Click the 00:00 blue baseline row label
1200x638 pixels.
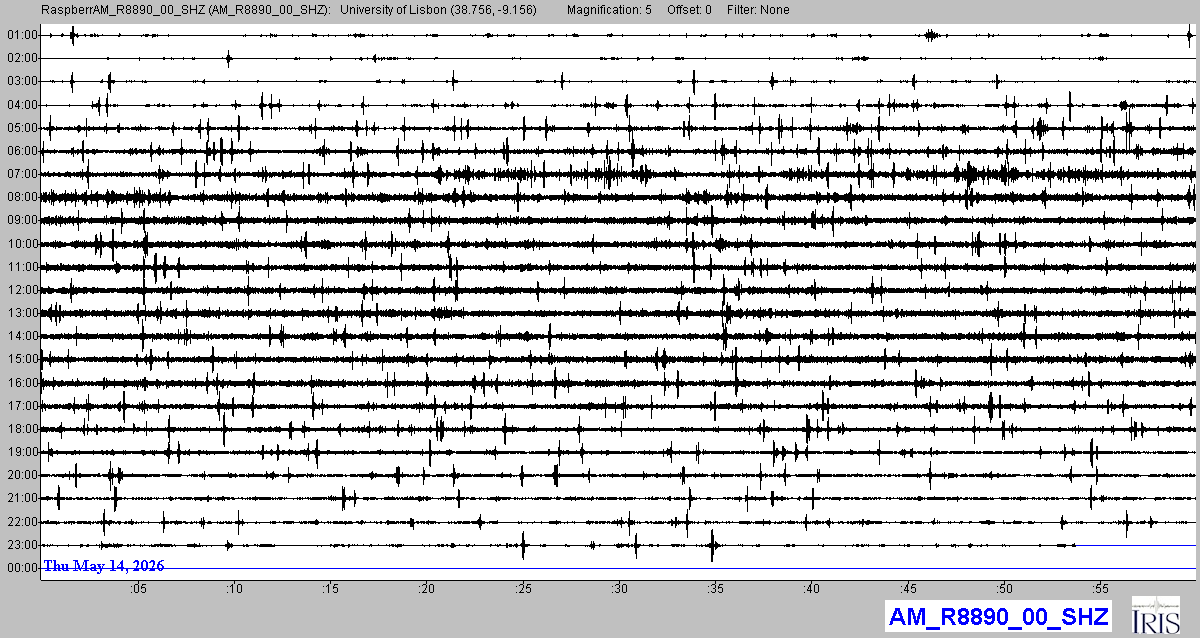pyautogui.click(x=22, y=568)
